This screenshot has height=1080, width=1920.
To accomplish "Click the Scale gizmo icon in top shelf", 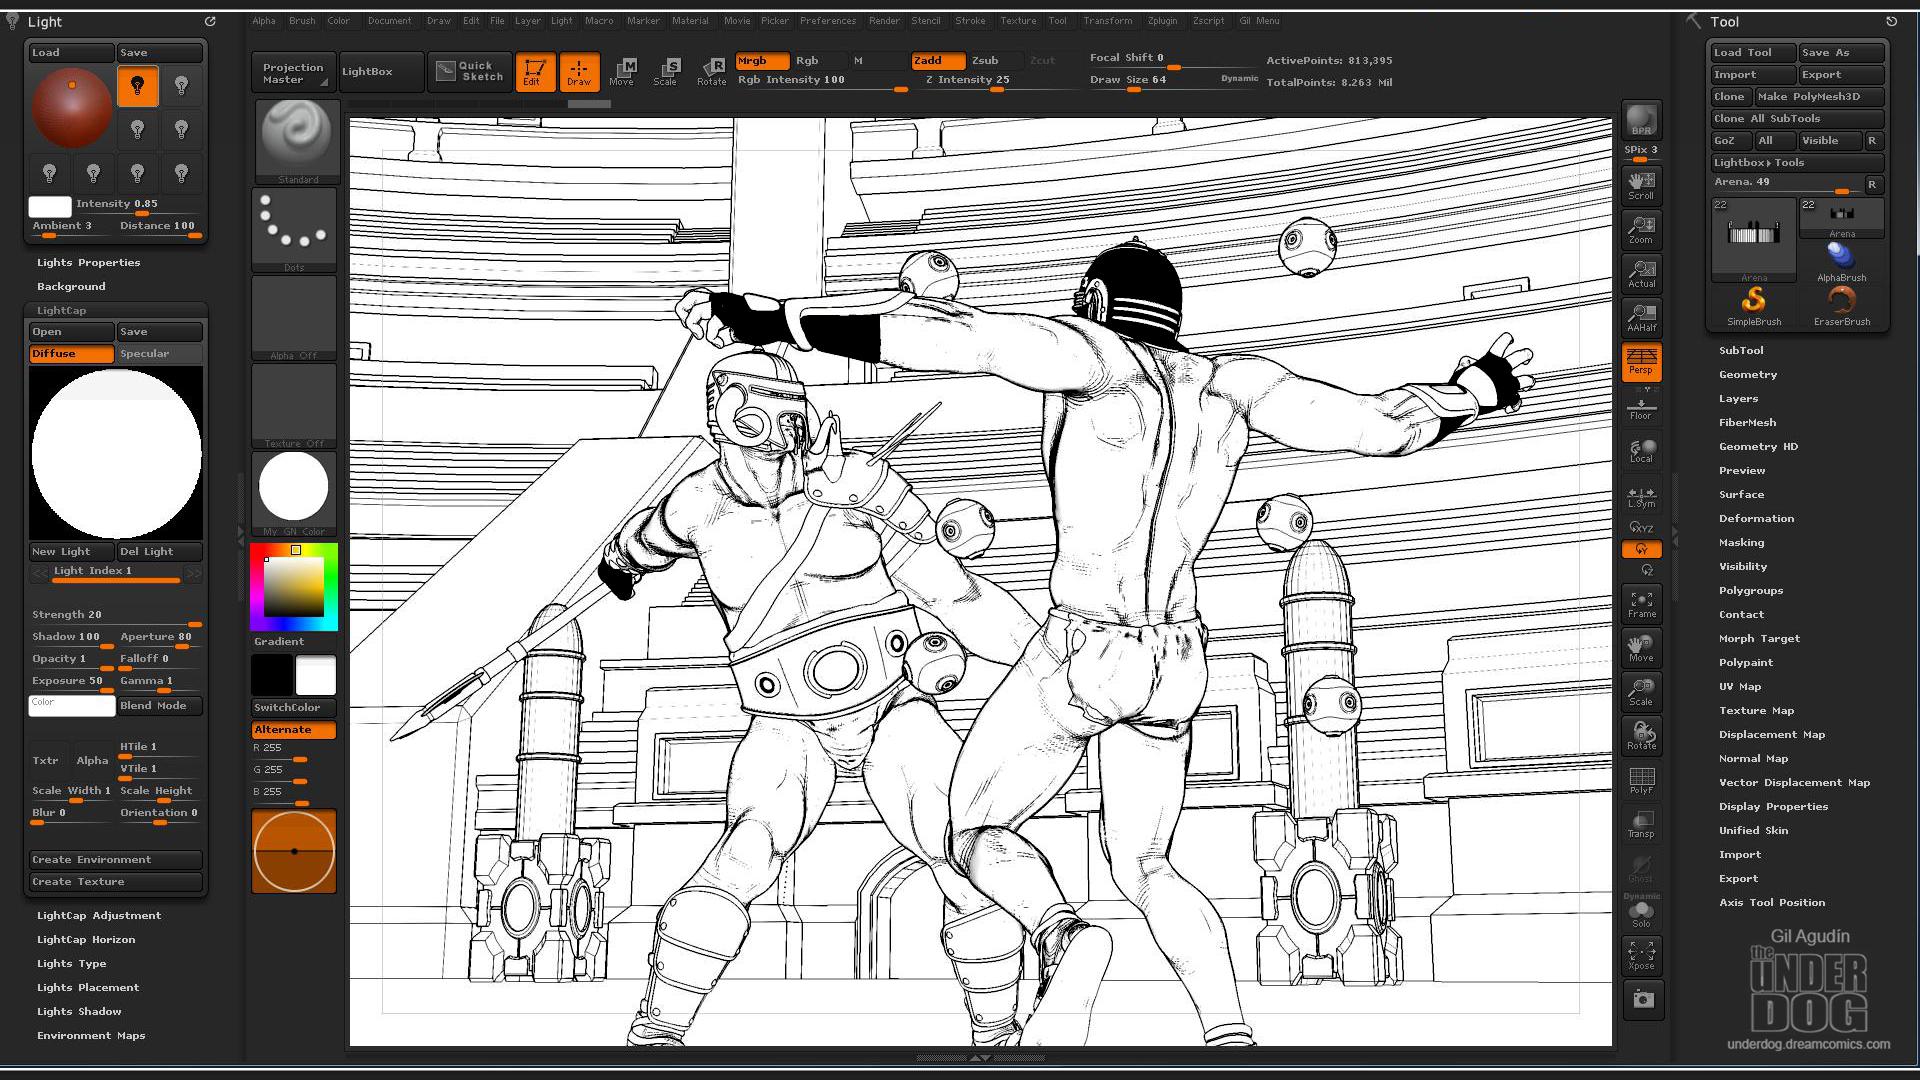I will point(667,71).
